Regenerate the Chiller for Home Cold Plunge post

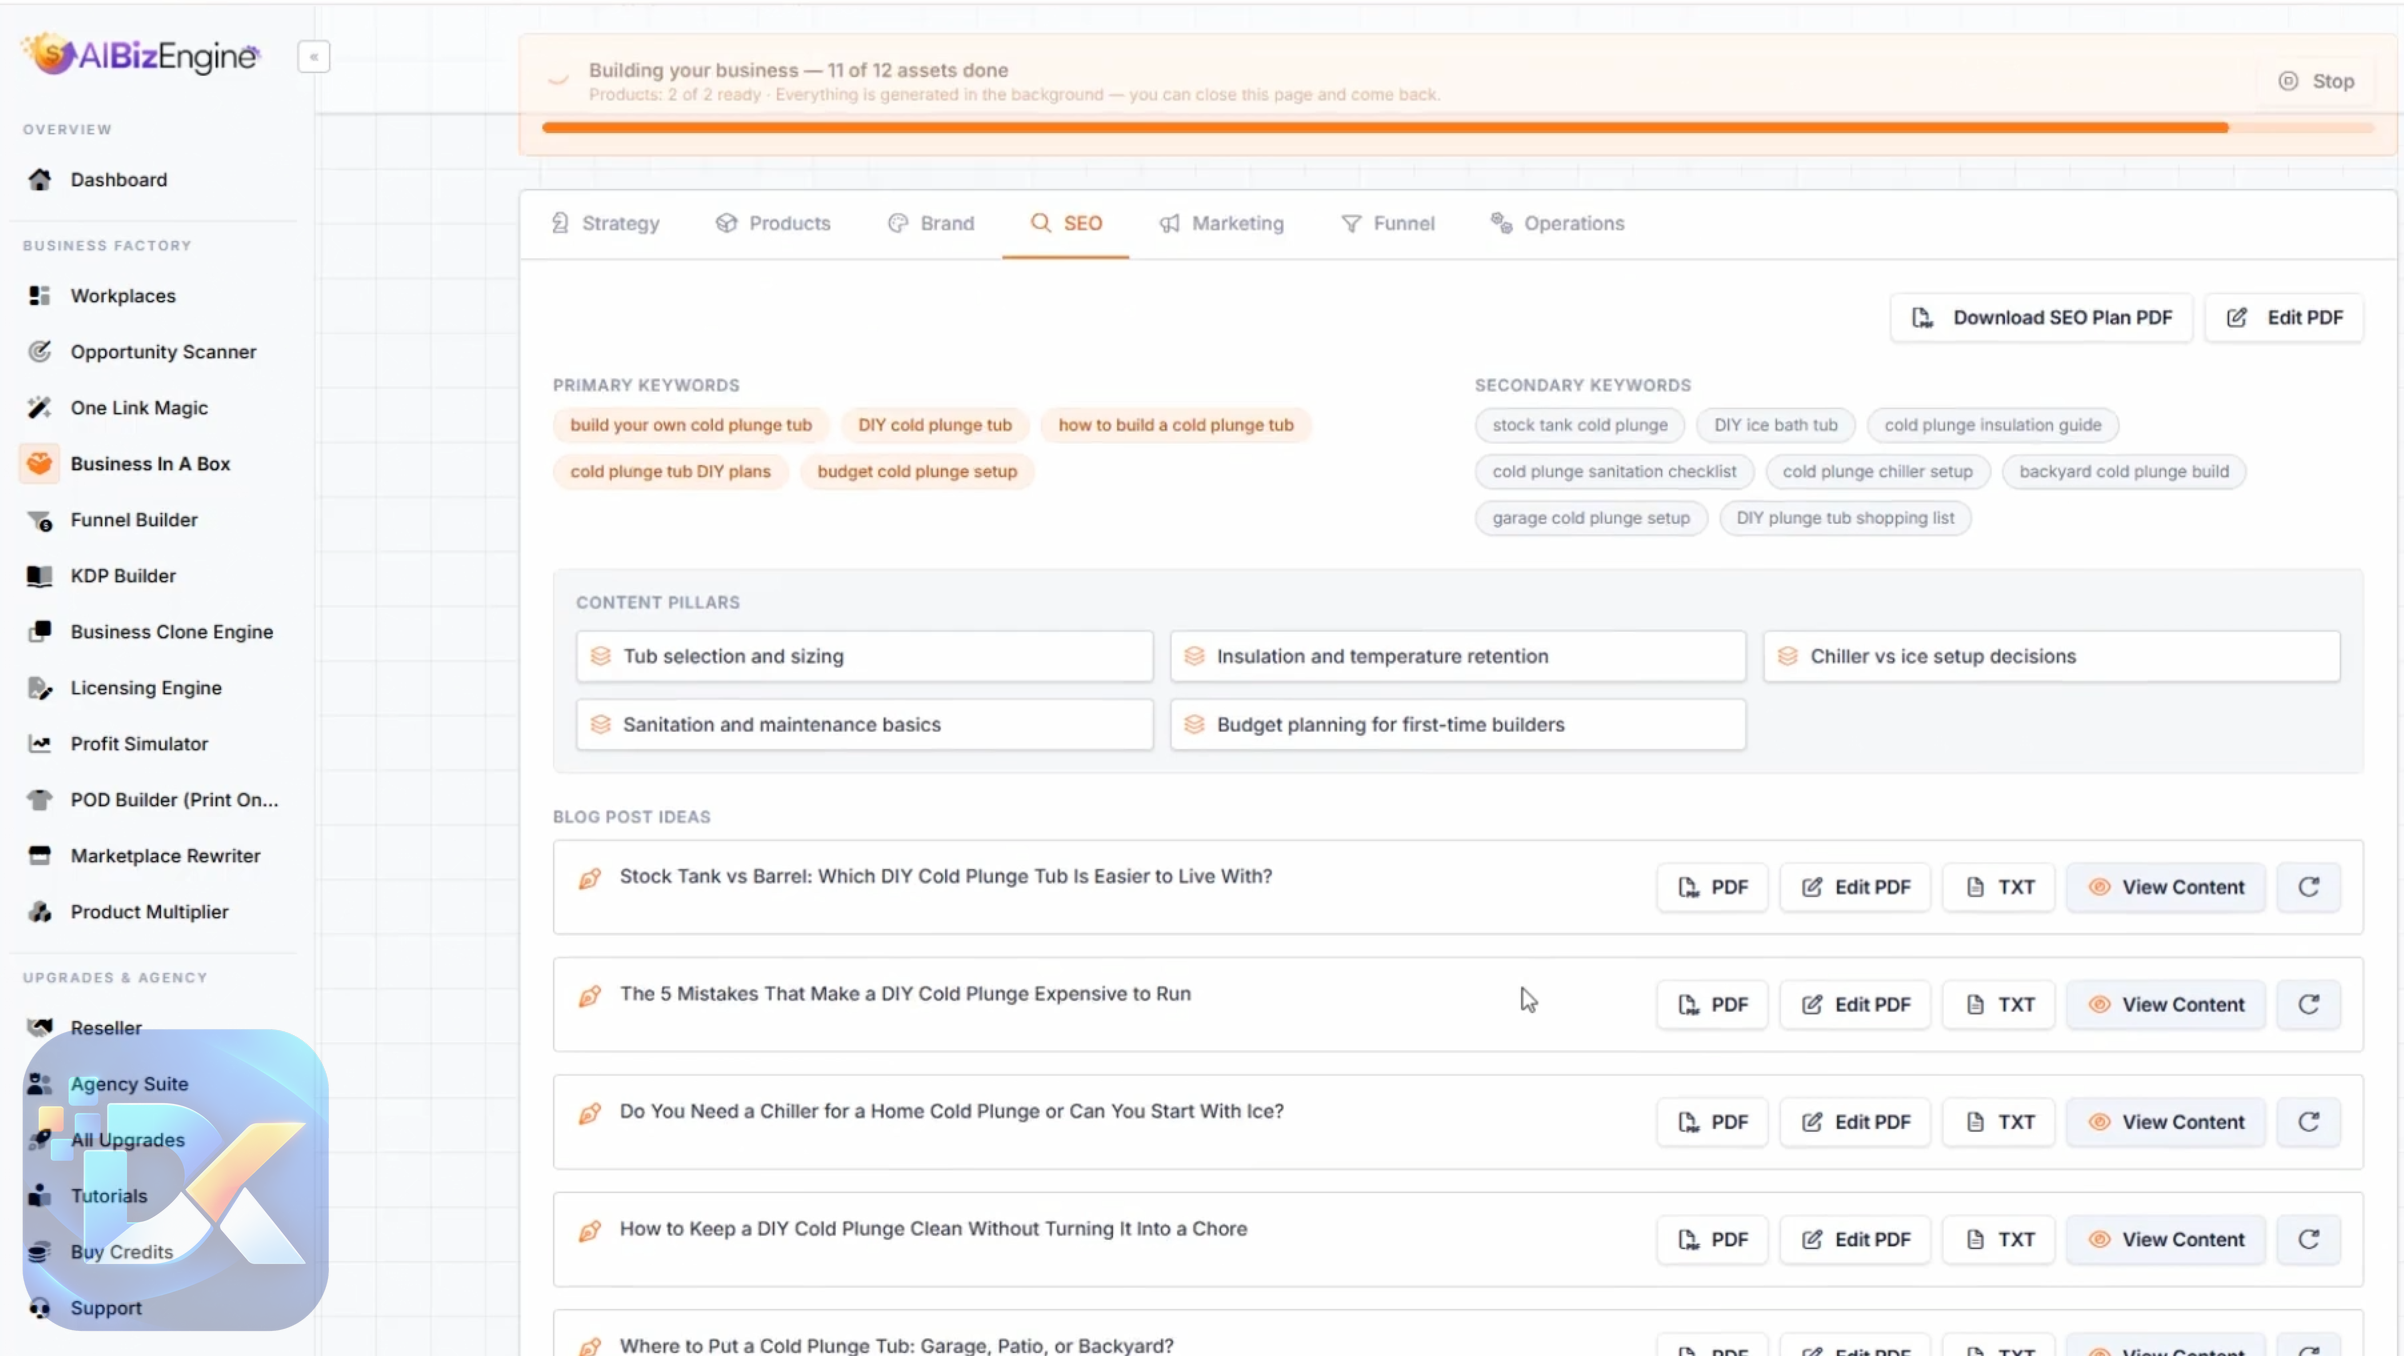pyautogui.click(x=2308, y=1122)
